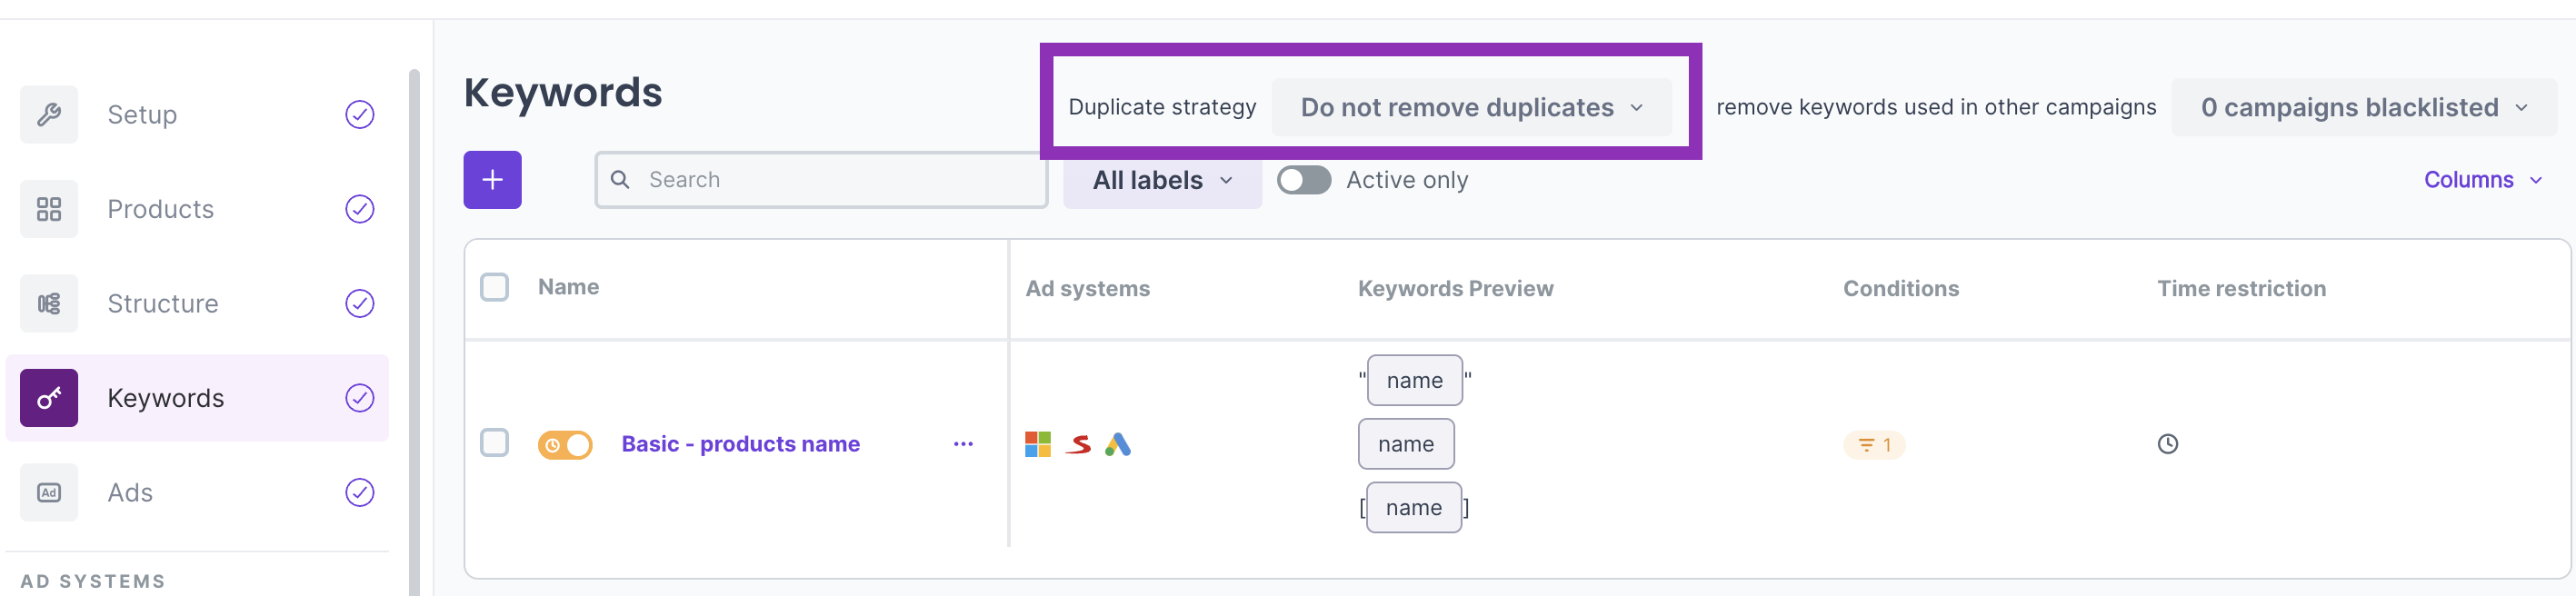Click the conditions filter badge showing 1

1873,445
